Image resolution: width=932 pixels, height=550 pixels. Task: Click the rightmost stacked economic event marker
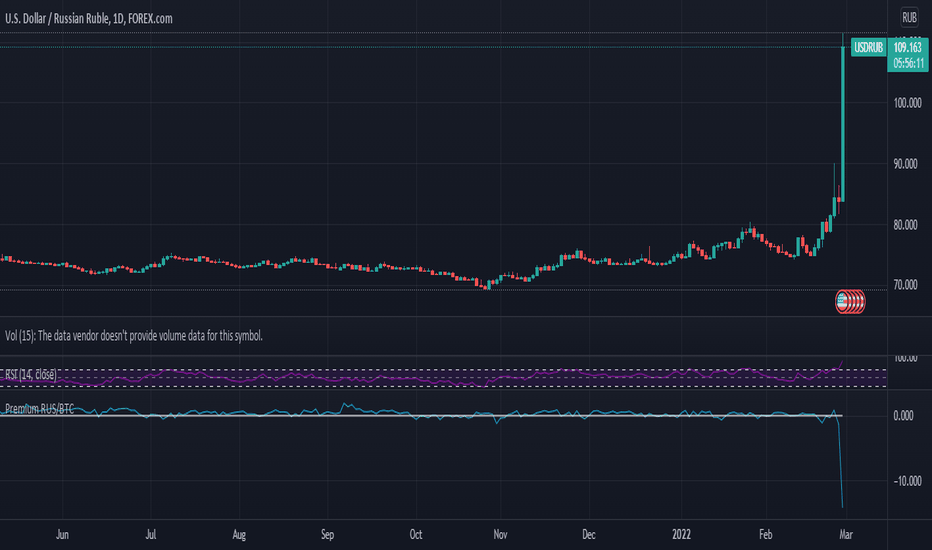tap(861, 302)
